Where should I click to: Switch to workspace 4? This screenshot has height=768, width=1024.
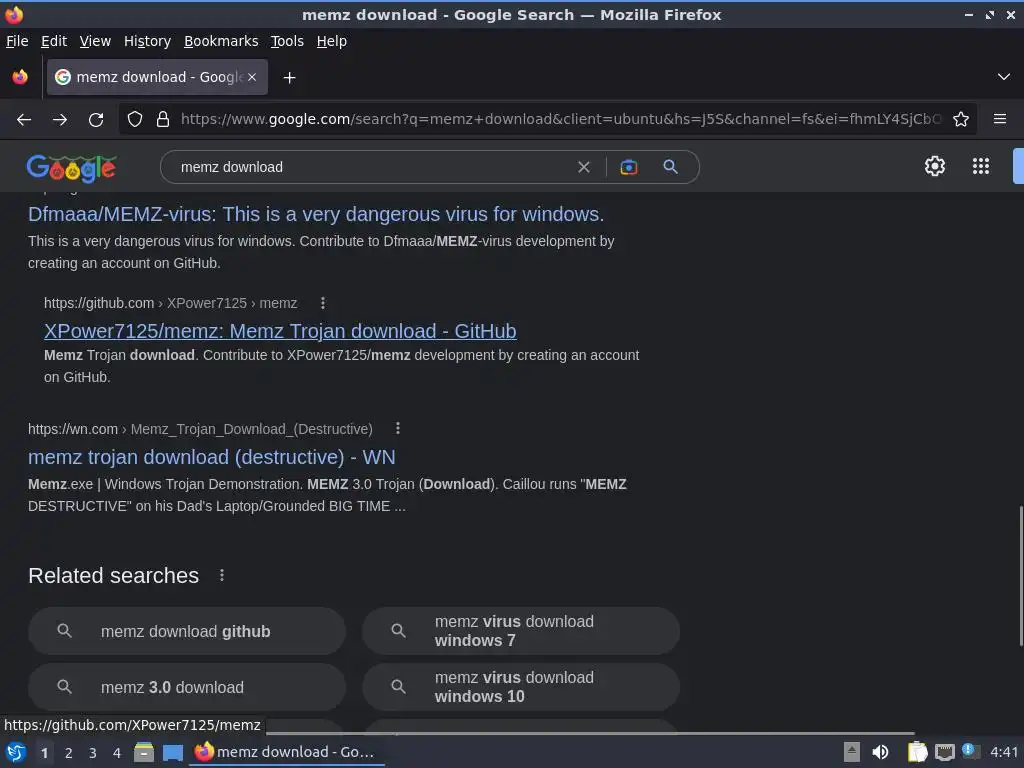[x=117, y=753]
